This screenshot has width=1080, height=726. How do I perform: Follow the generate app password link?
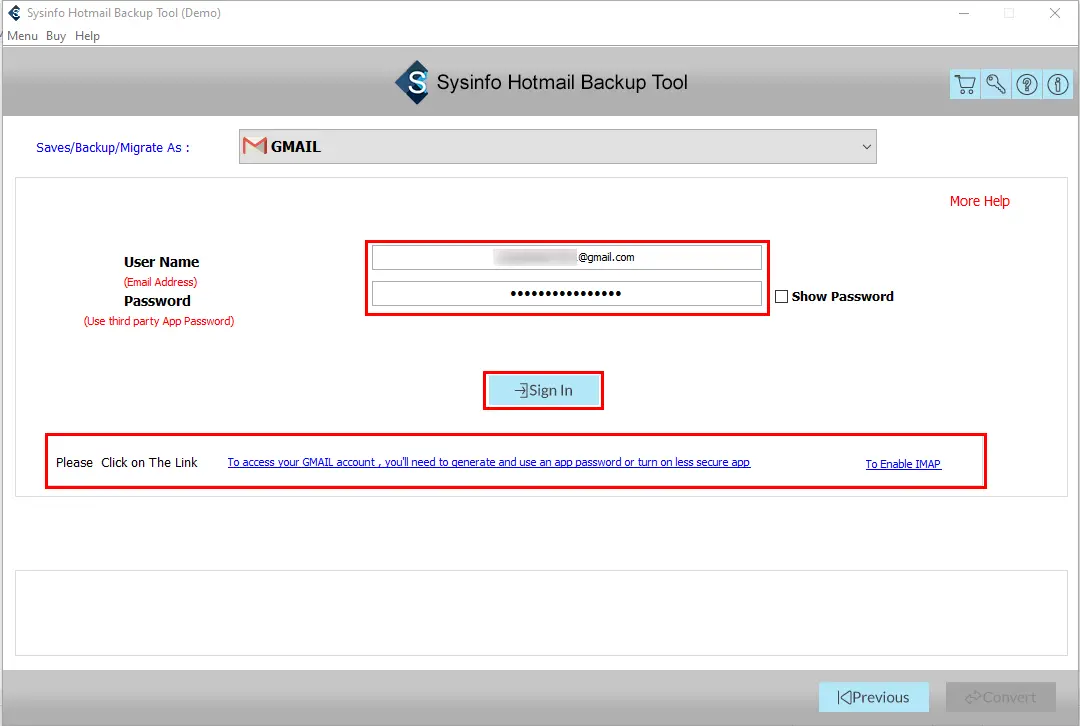[x=489, y=462]
